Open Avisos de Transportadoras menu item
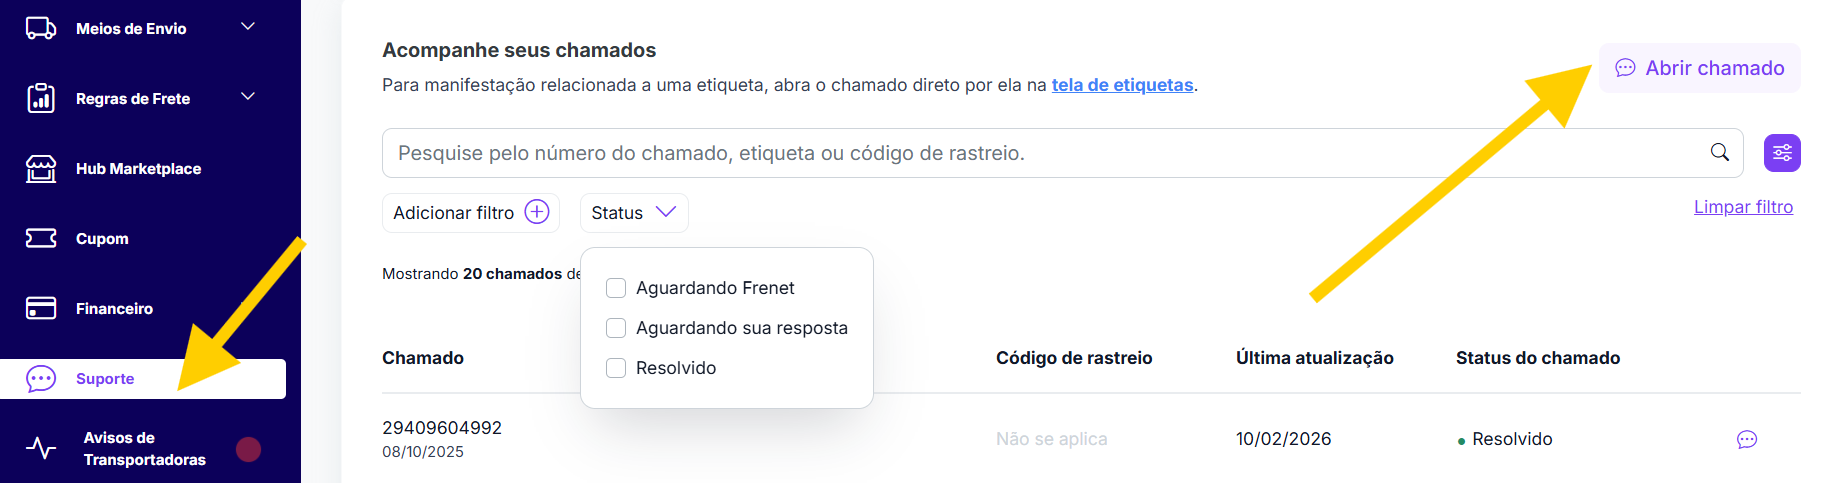 [x=144, y=449]
